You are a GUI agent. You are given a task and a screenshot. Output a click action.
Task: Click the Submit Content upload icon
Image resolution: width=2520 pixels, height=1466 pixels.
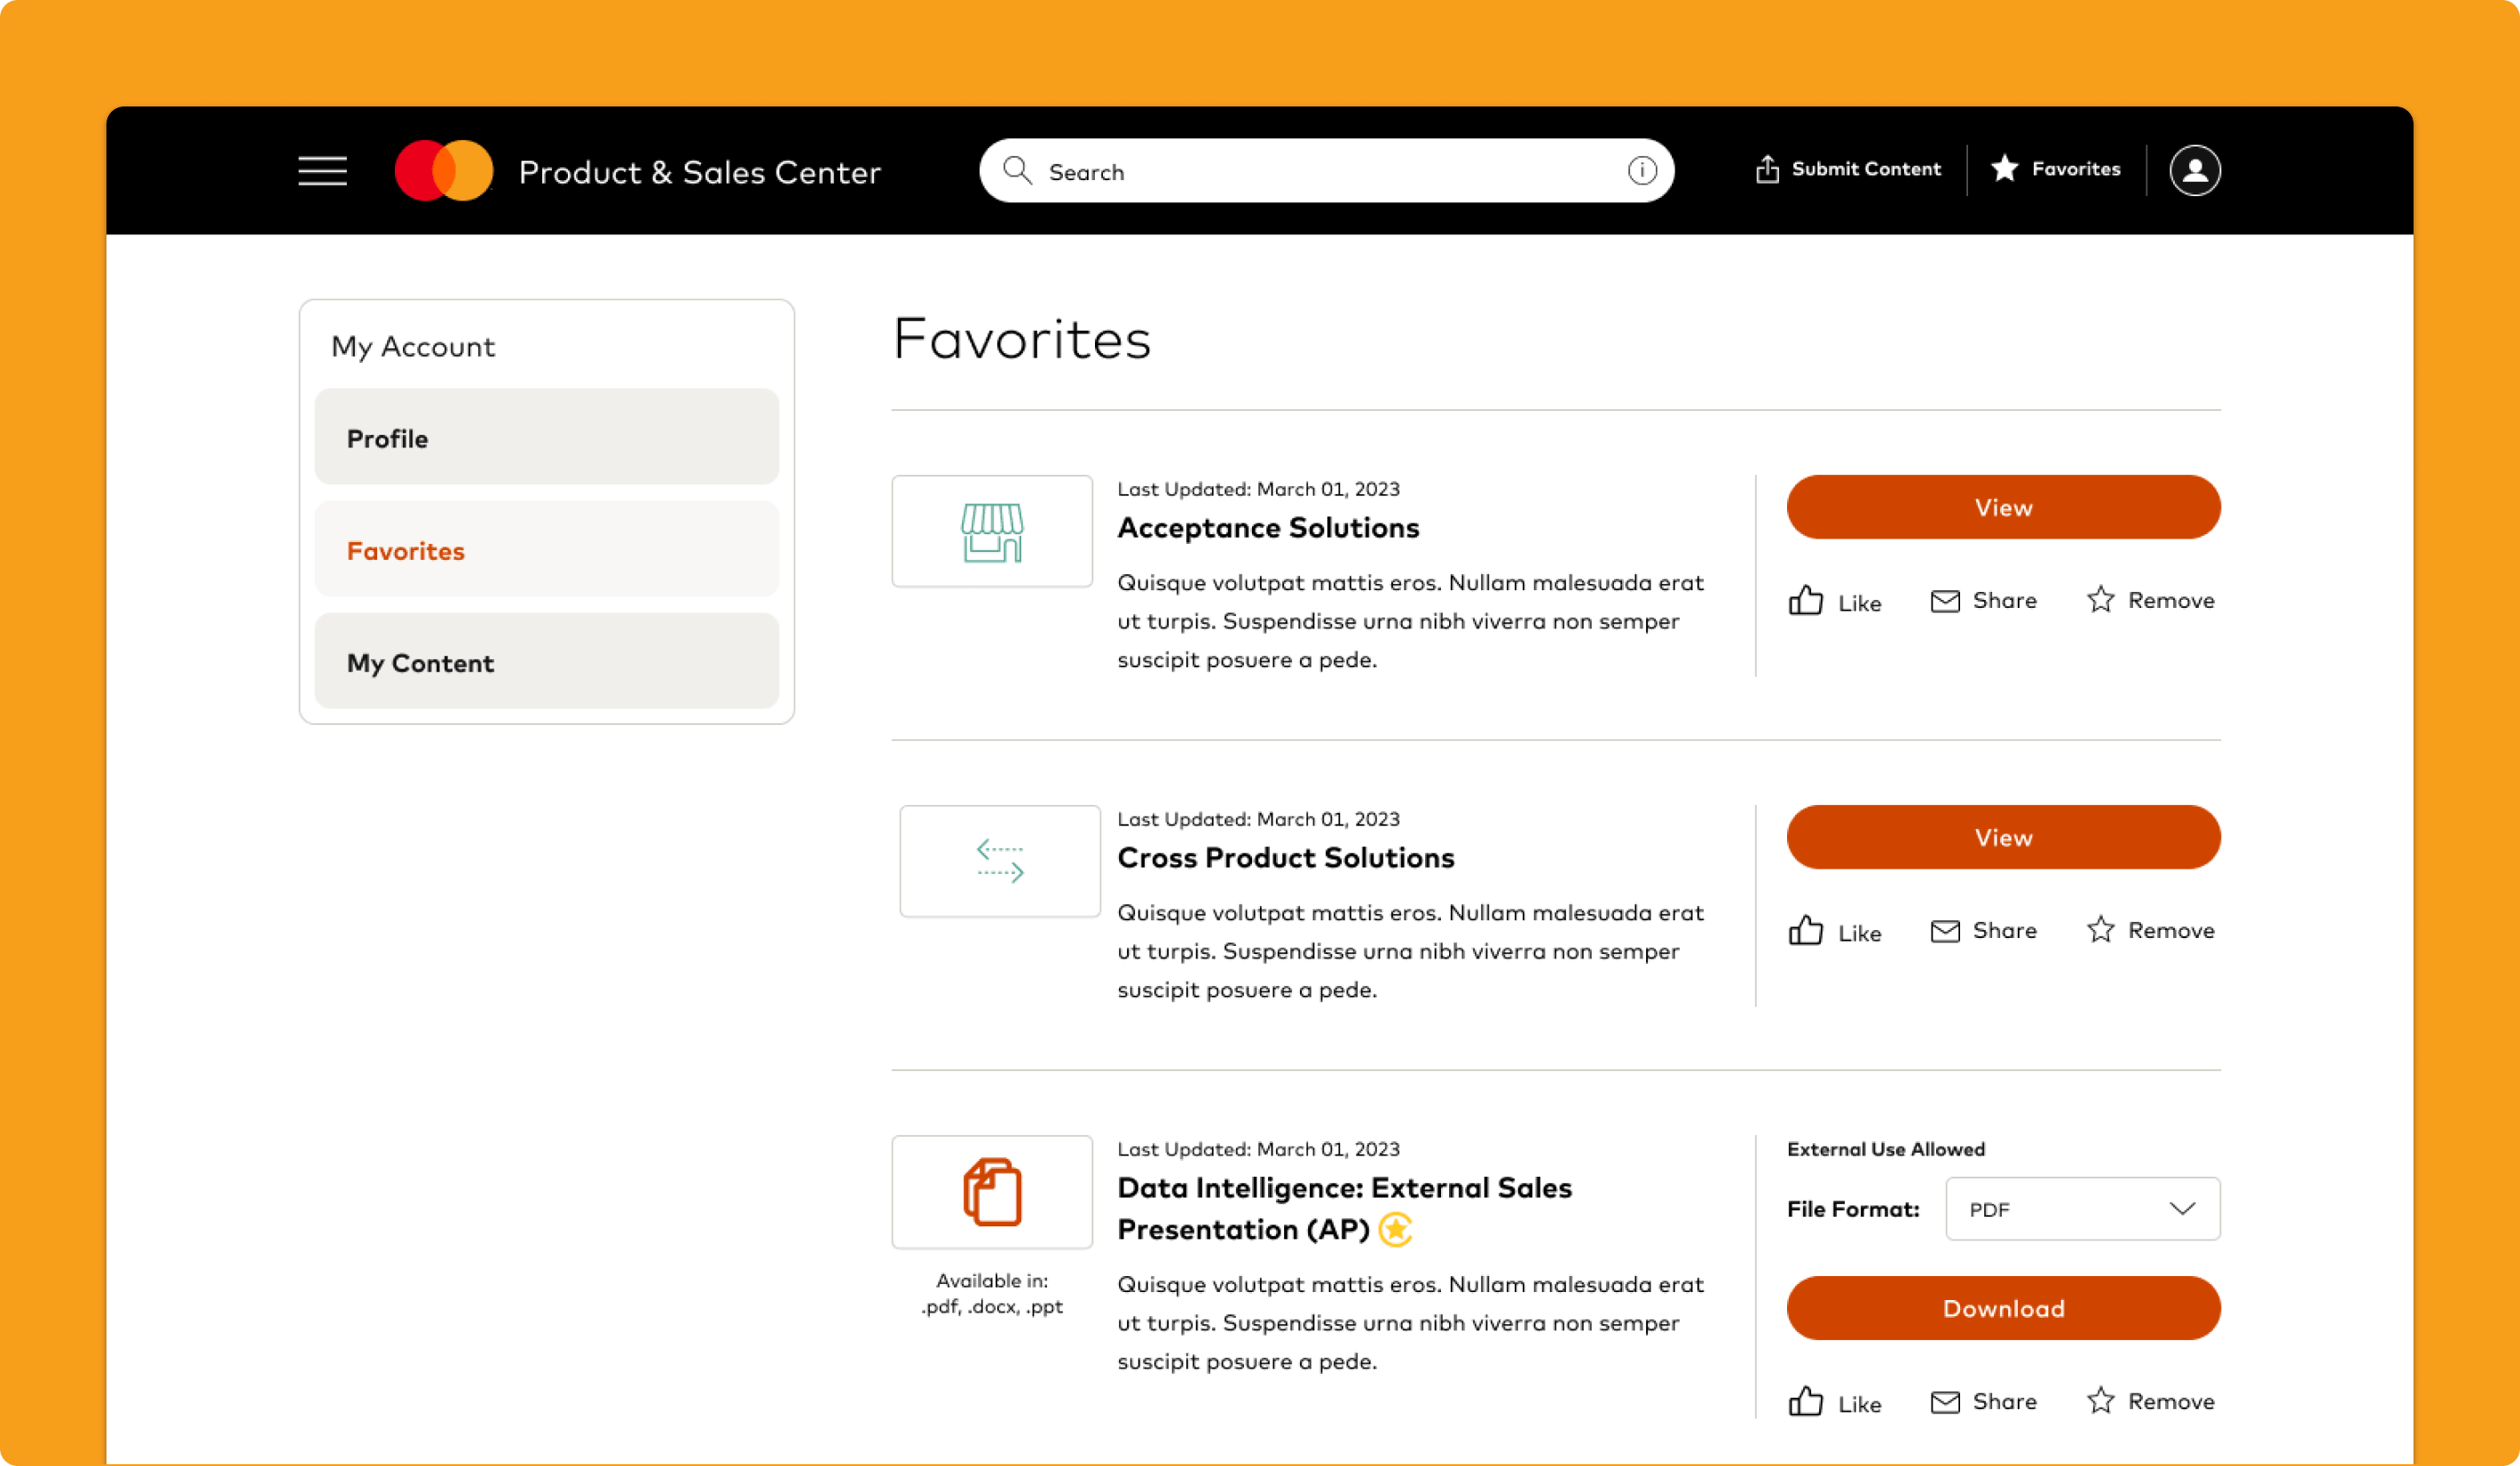click(x=1767, y=170)
